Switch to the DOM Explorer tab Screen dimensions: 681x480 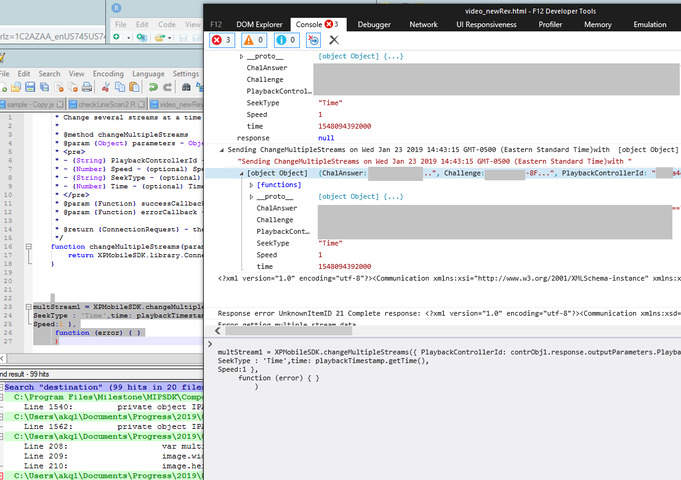[x=258, y=23]
